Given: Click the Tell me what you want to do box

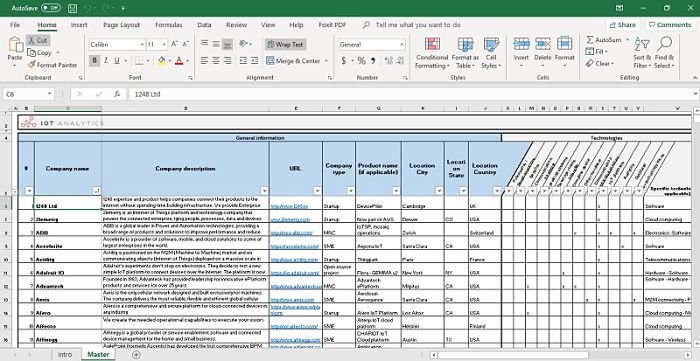Looking at the screenshot, I should pos(418,25).
